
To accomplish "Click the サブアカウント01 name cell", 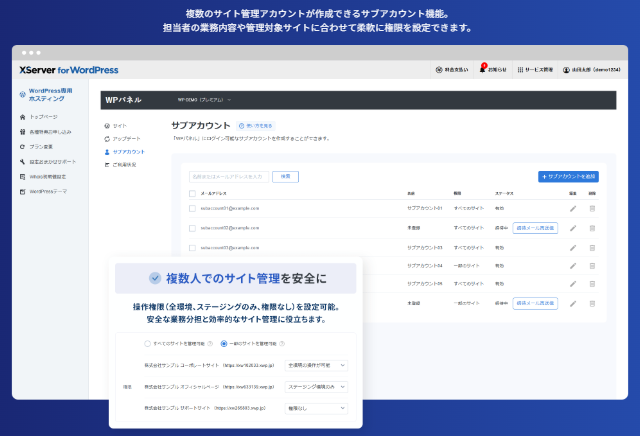I will pyautogui.click(x=425, y=208).
